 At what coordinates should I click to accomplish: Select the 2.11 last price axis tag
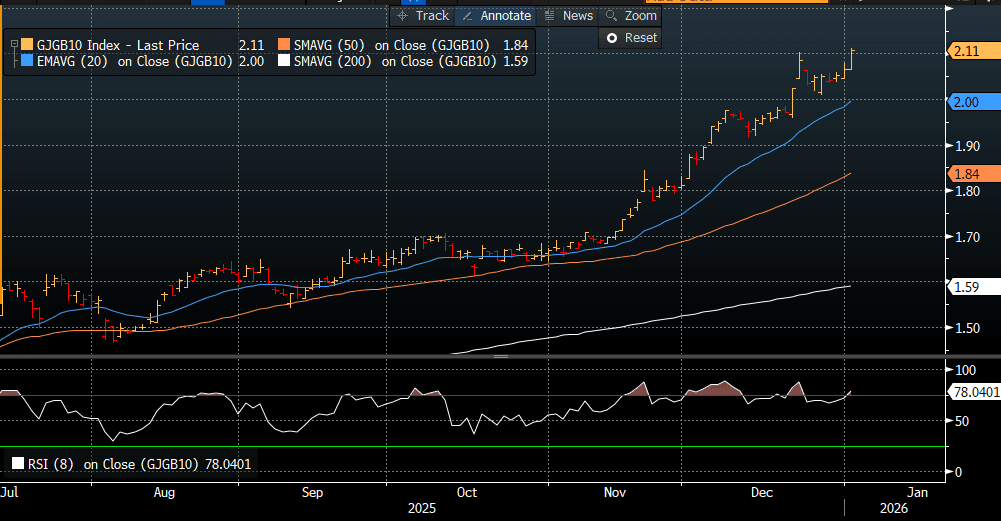click(x=970, y=52)
